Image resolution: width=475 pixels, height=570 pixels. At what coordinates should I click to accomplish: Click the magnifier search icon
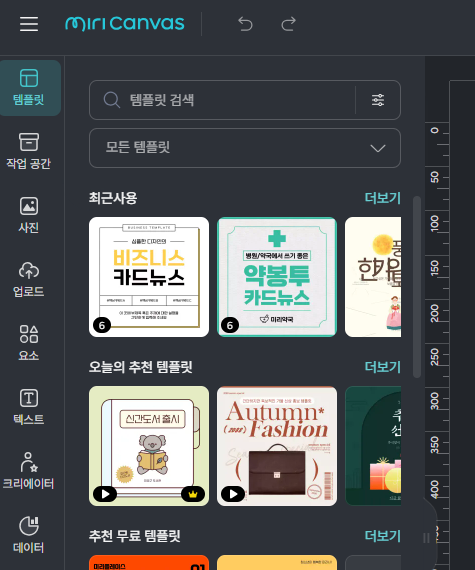[111, 100]
